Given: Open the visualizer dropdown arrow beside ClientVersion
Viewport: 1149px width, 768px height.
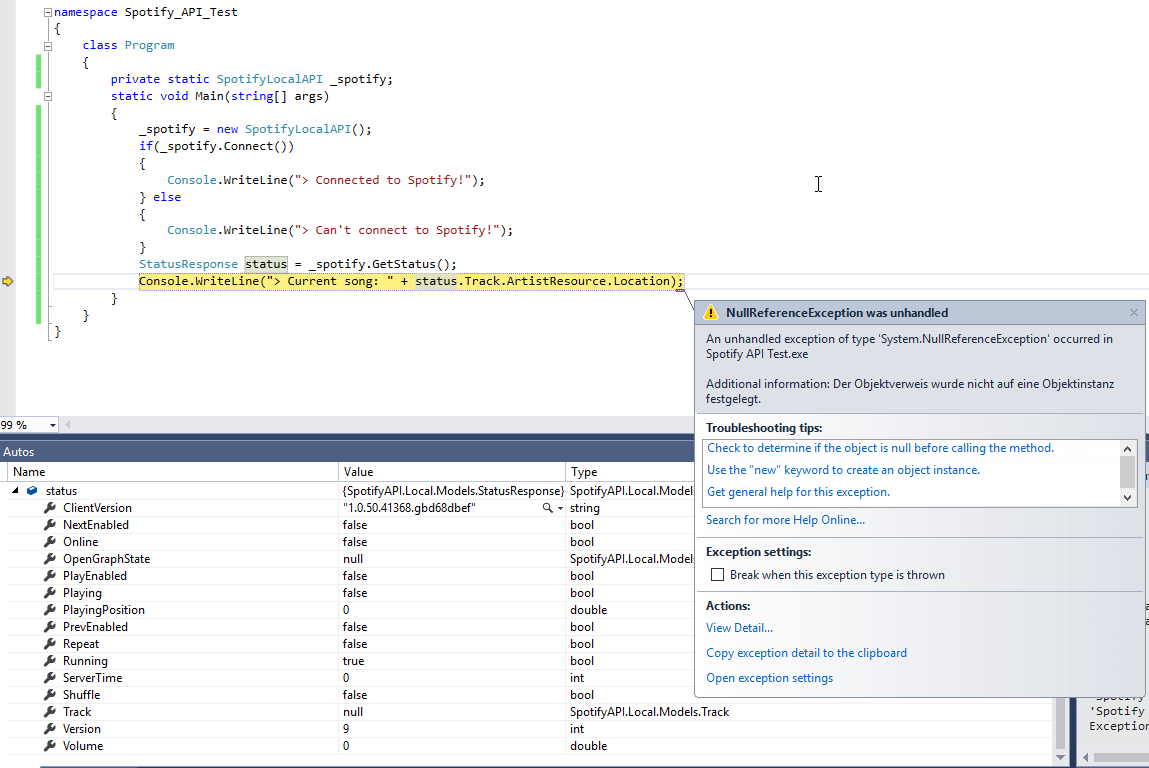Looking at the screenshot, I should [561, 509].
